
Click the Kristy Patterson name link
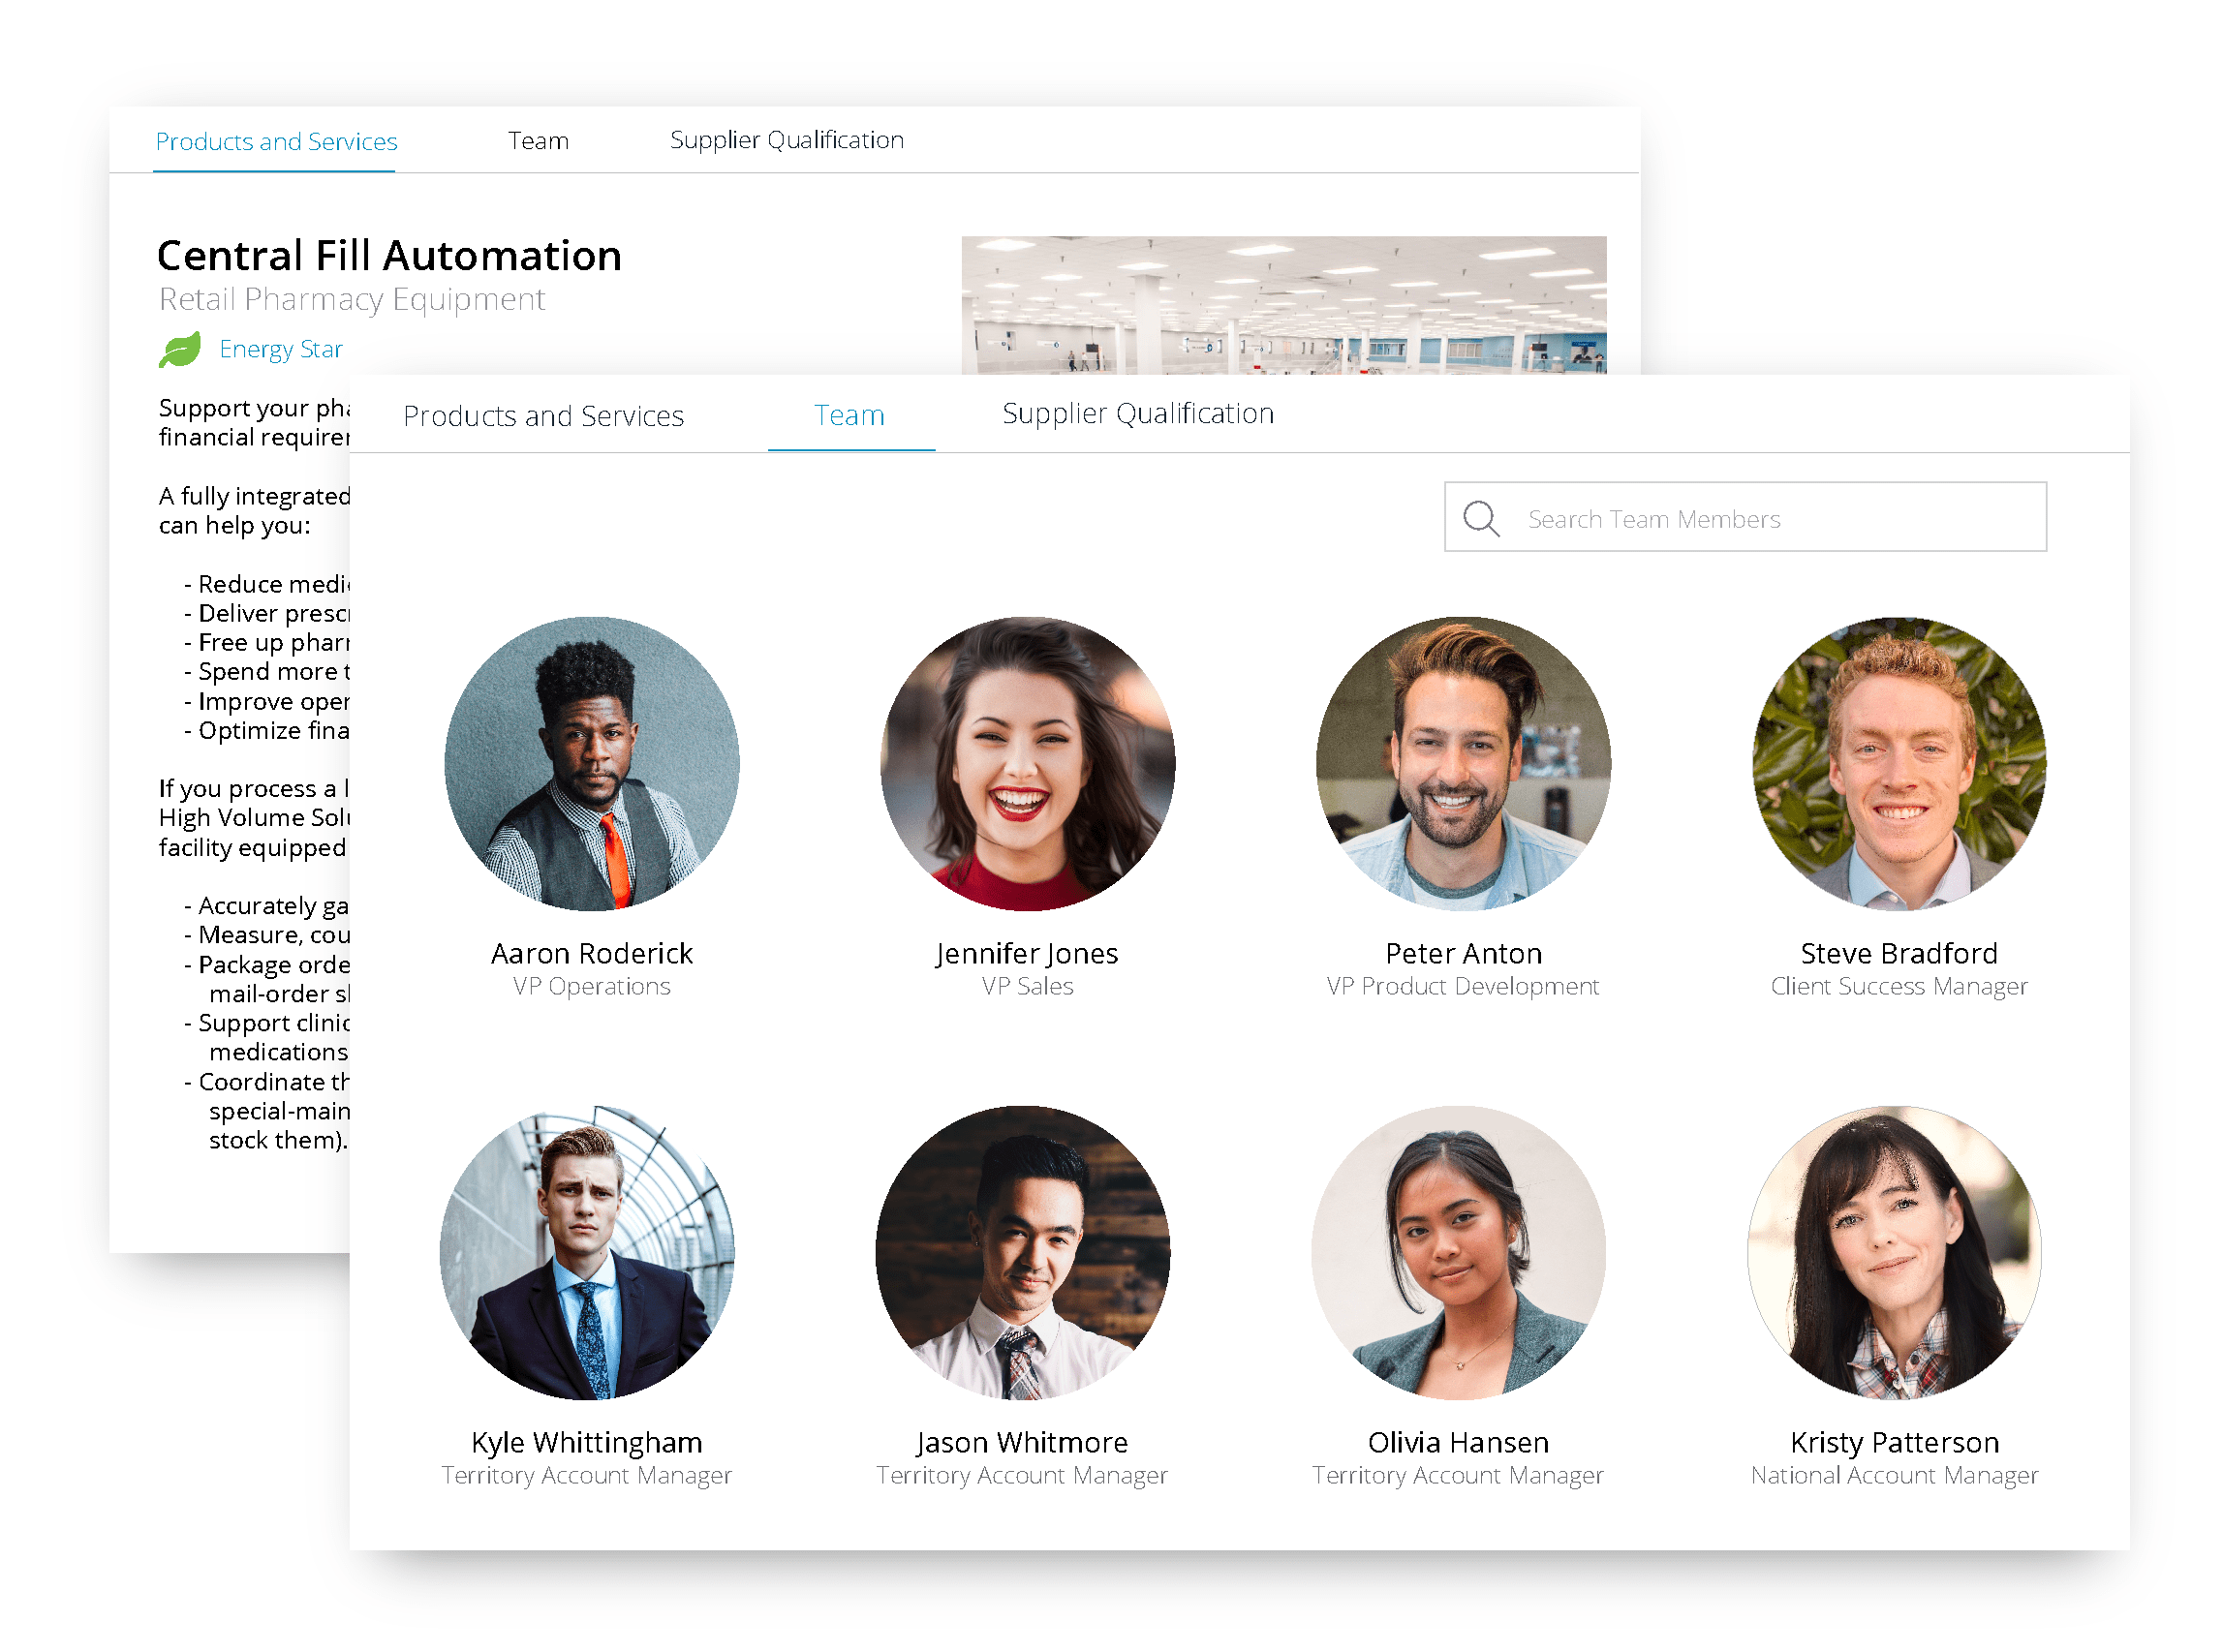[x=1894, y=1441]
